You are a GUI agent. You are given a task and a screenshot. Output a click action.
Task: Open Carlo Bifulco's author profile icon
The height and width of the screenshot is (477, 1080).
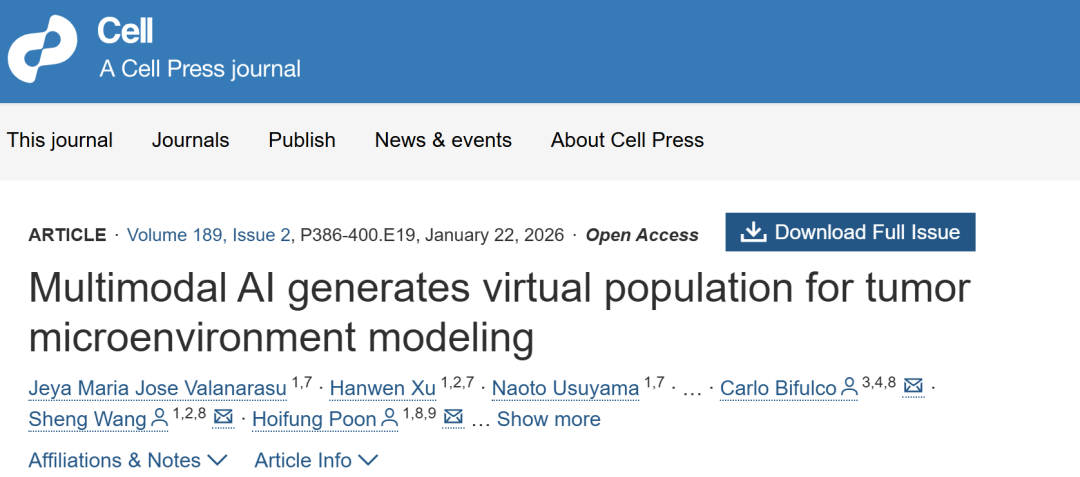[849, 388]
